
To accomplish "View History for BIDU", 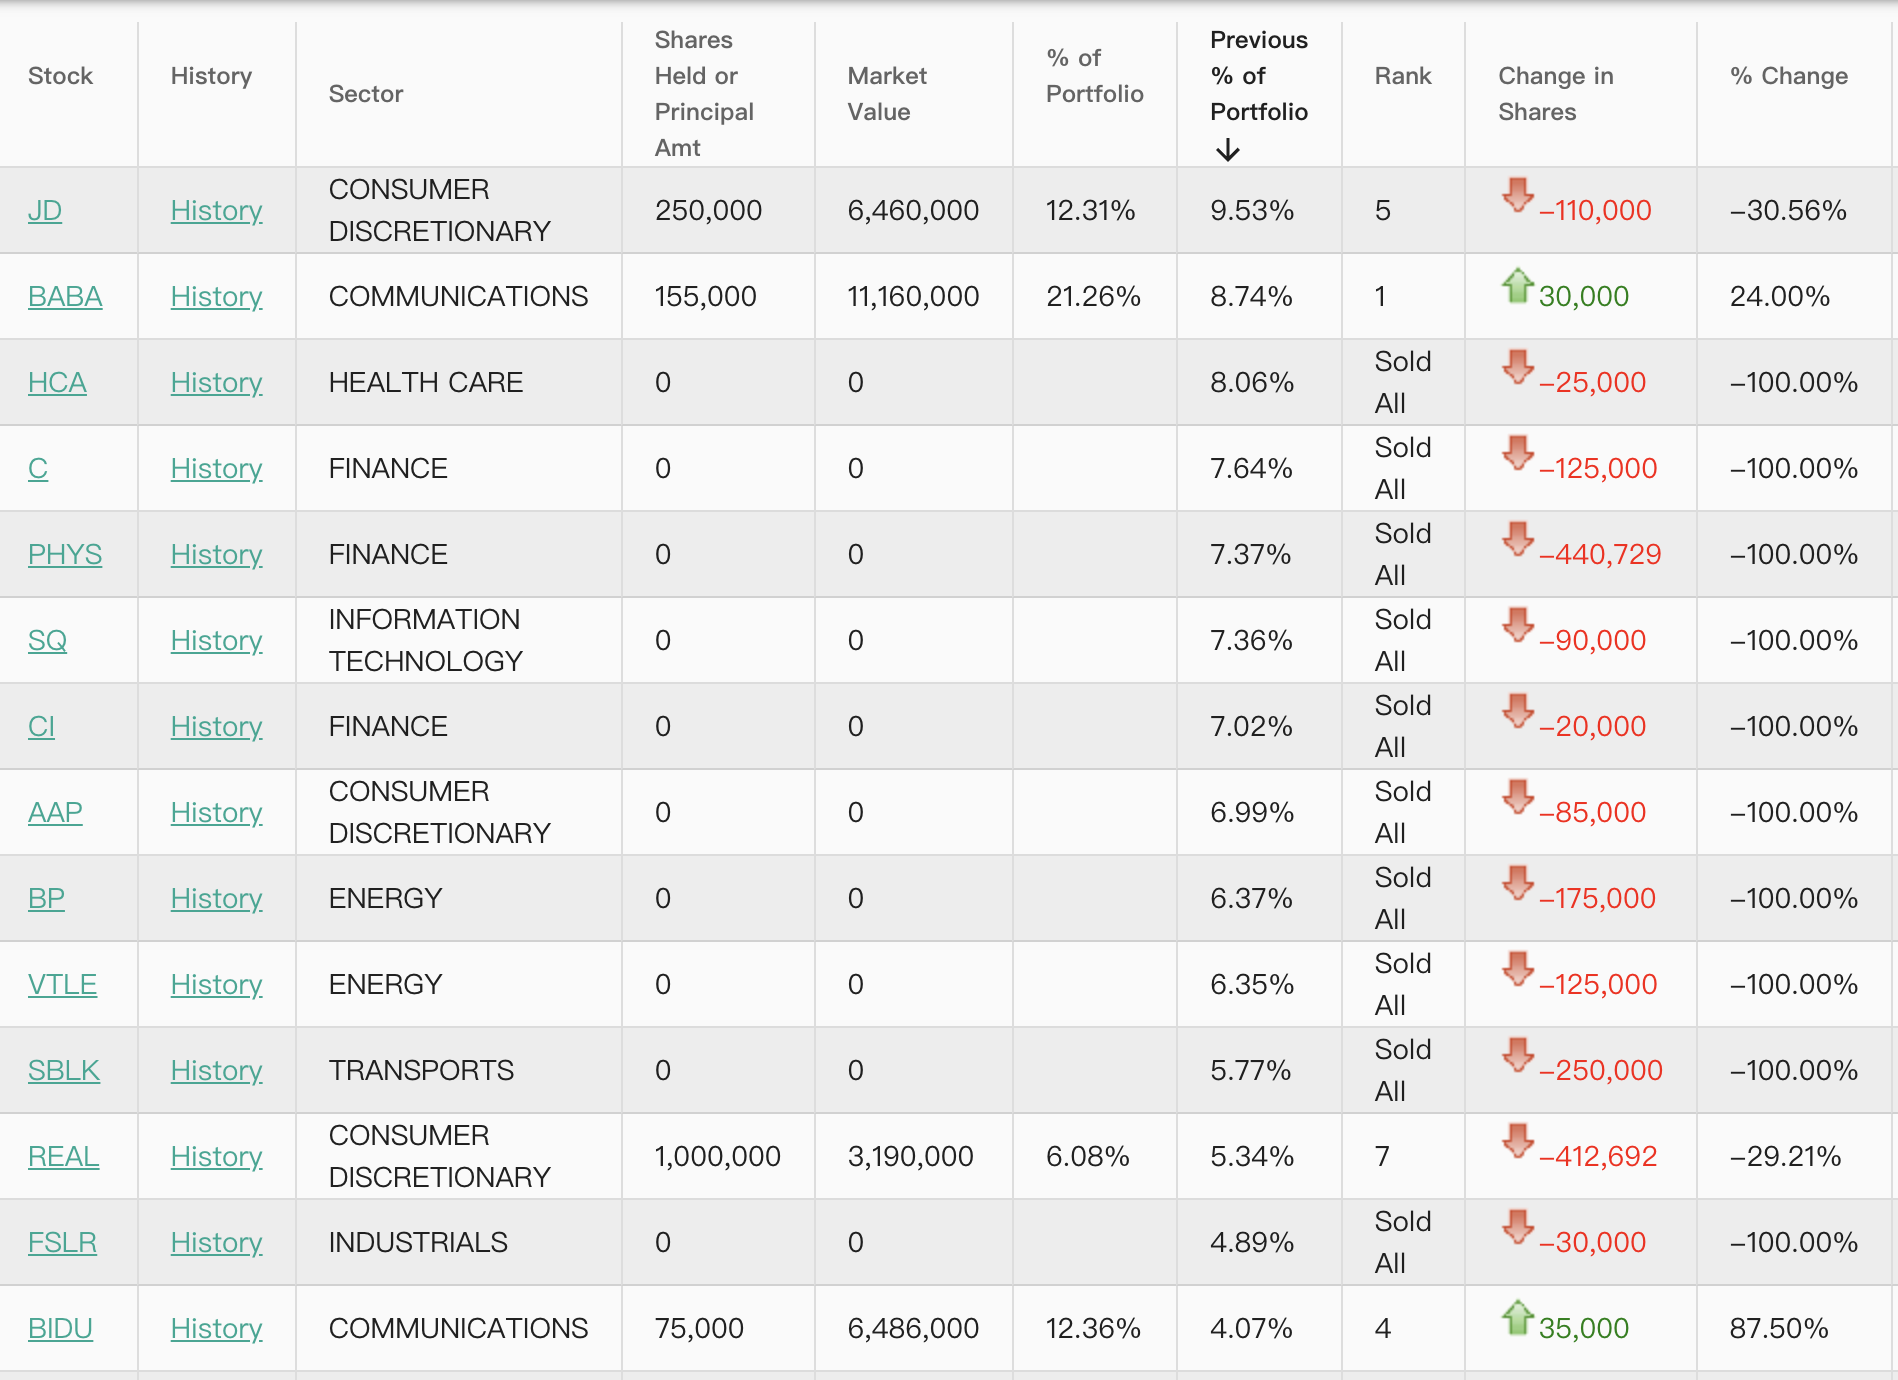I will pos(217,1328).
